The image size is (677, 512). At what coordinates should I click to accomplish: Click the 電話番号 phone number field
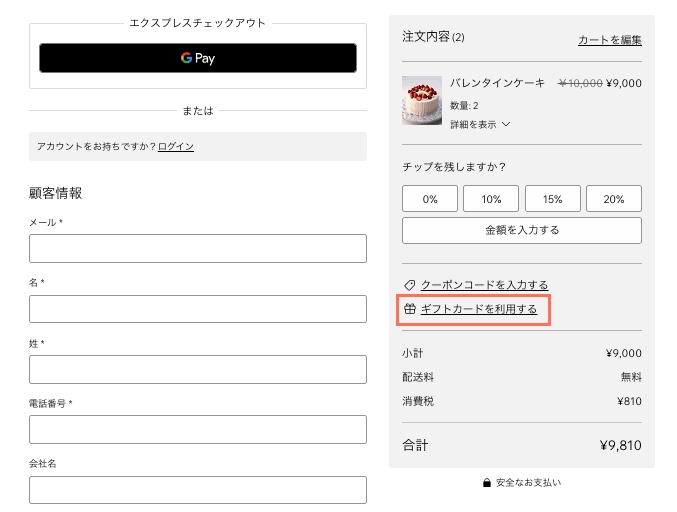[198, 430]
